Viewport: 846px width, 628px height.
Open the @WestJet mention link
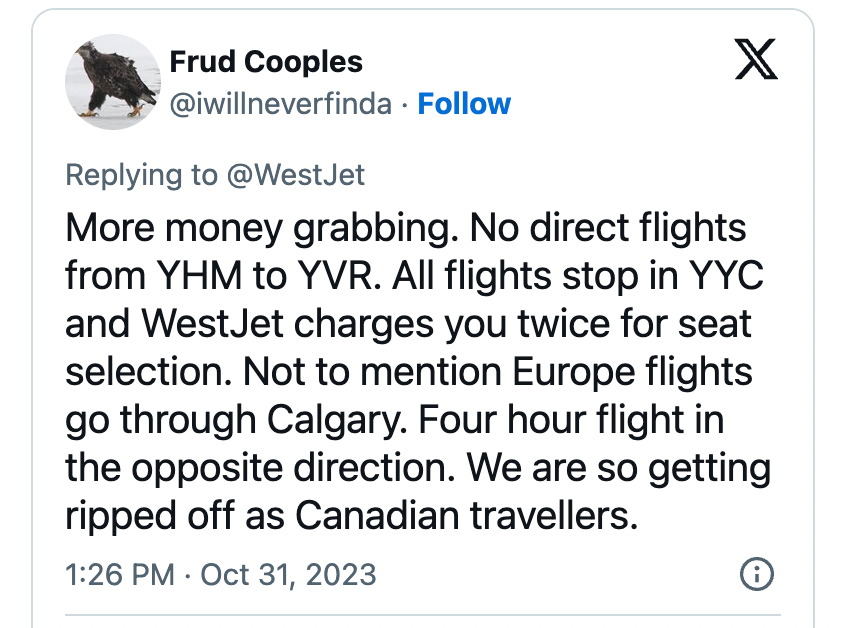click(x=296, y=175)
